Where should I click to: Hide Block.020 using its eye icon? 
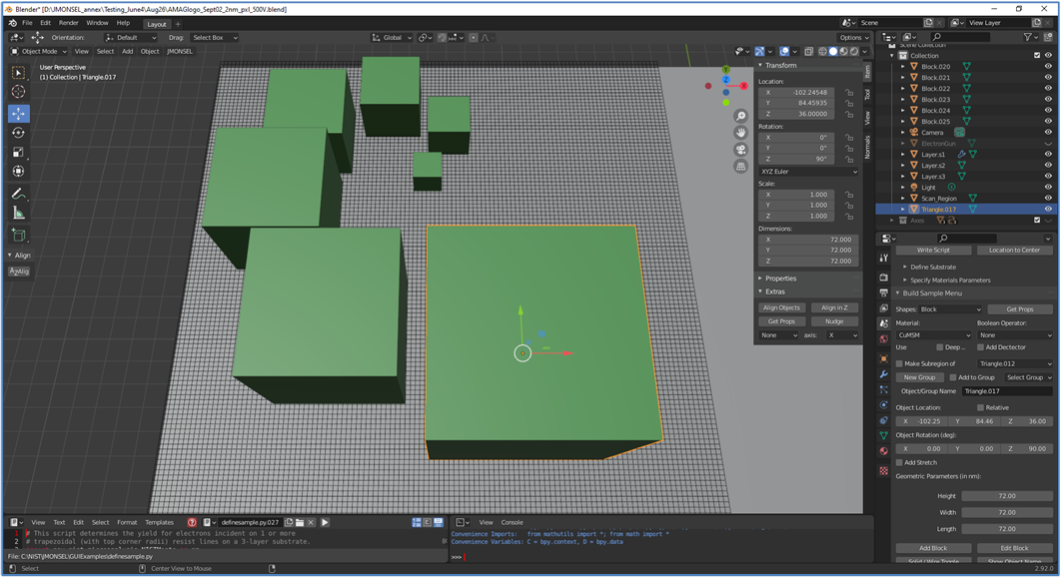point(1048,67)
